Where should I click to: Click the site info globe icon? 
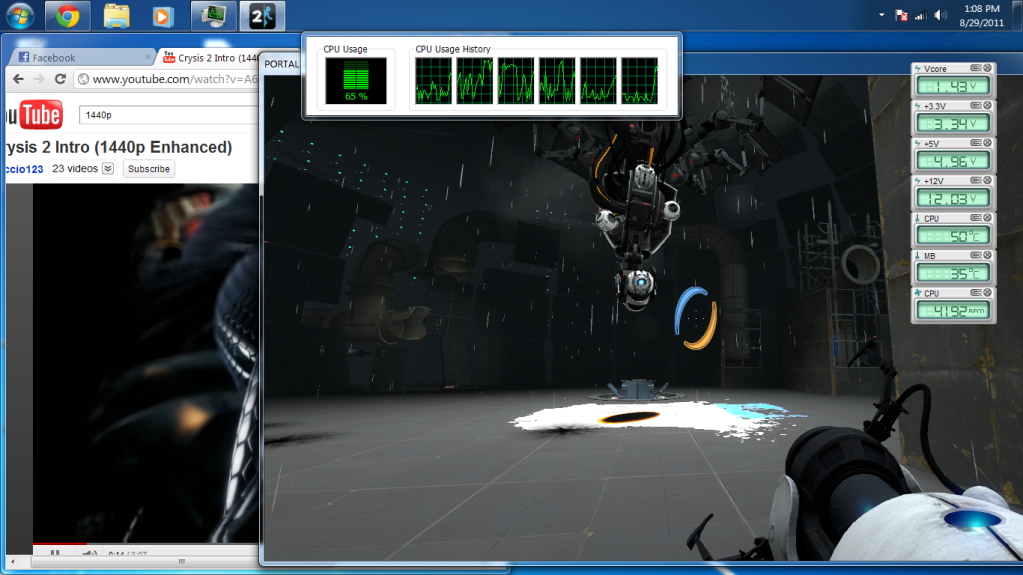[84, 79]
